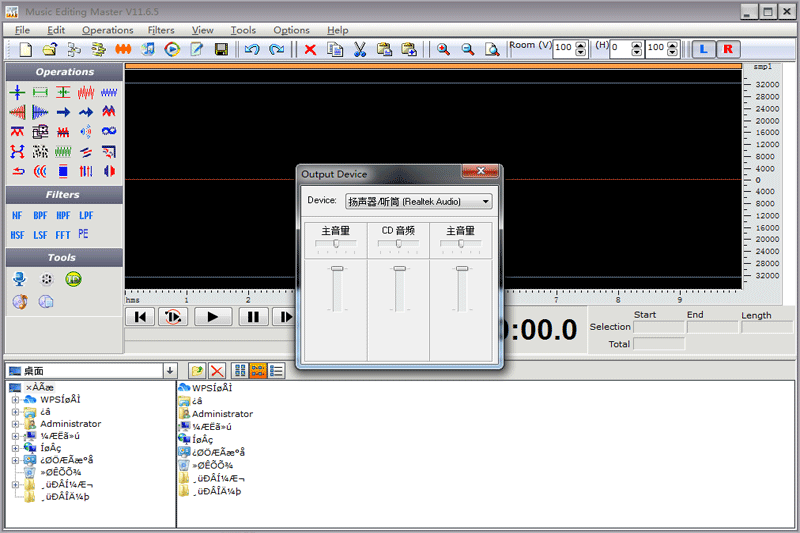The image size is (800, 533).
Task: Create a new file with the blank page icon
Action: (x=26, y=49)
